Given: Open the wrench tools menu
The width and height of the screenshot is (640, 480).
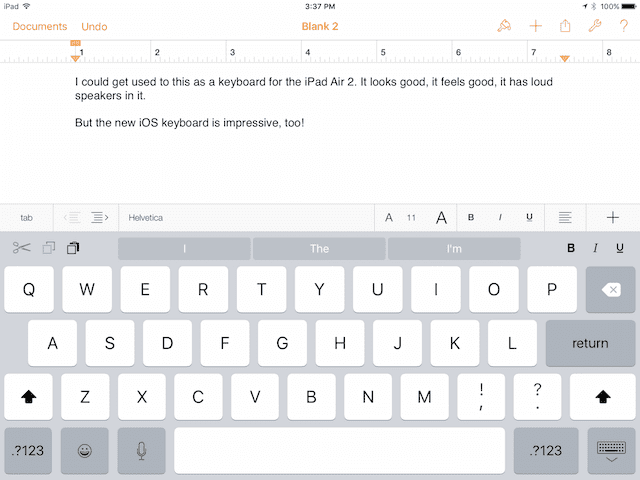Looking at the screenshot, I should [x=595, y=26].
